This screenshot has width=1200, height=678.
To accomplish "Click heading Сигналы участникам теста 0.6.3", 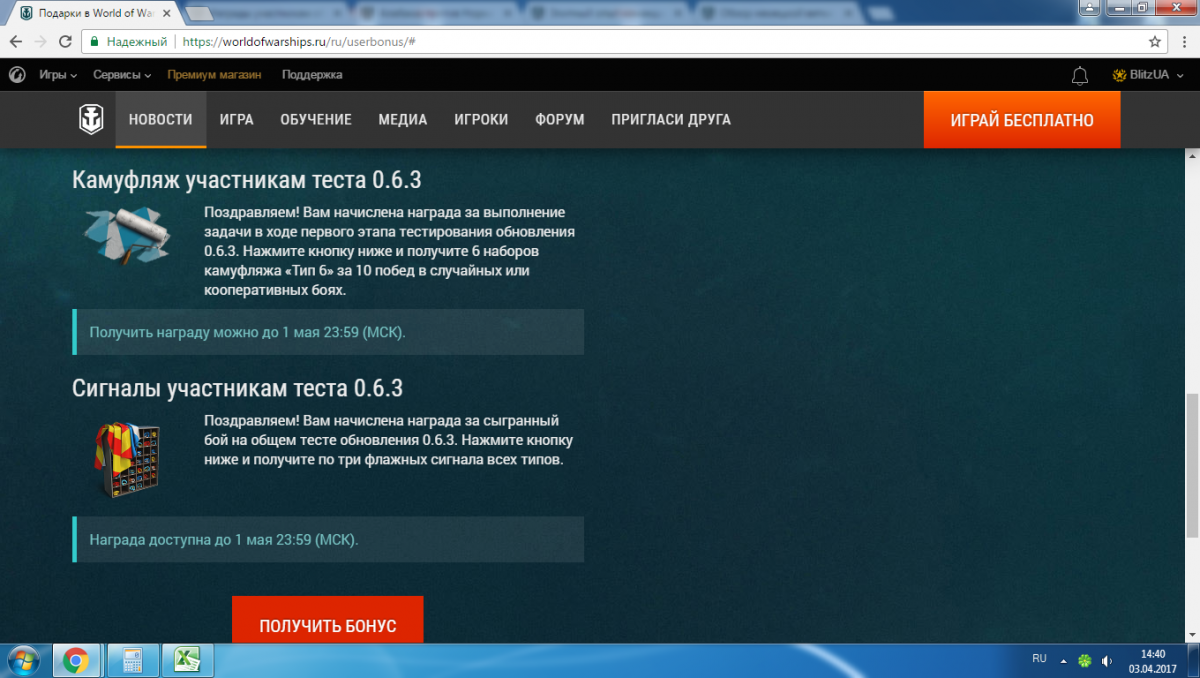I will tap(237, 388).
